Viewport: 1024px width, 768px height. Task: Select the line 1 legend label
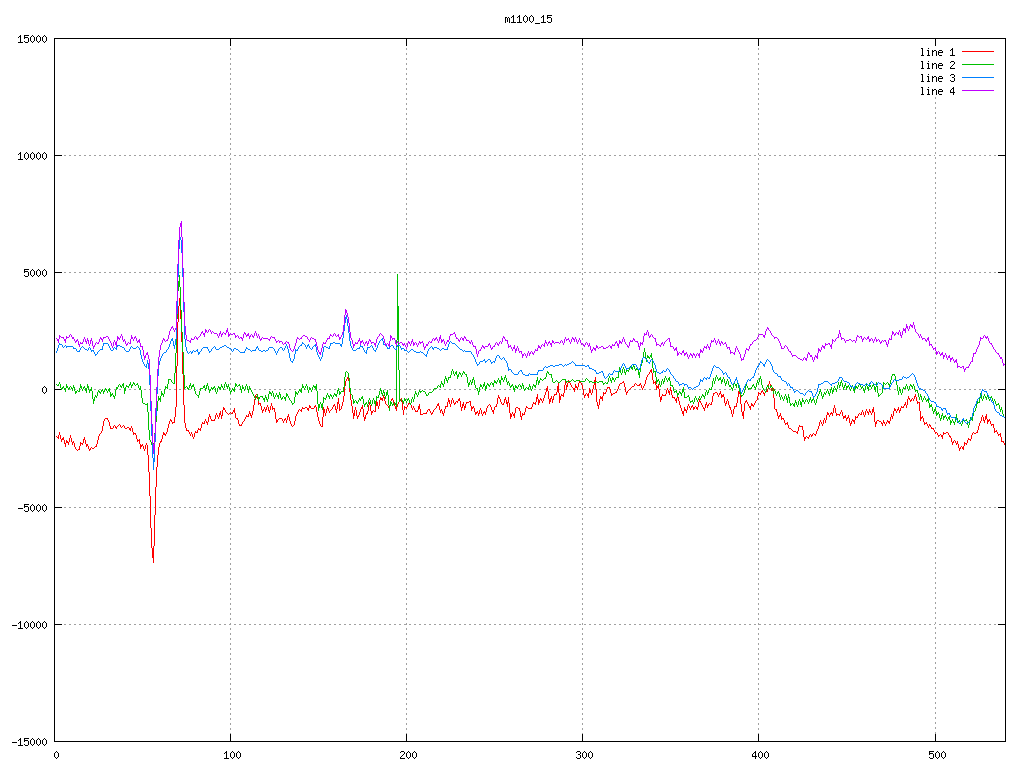point(937,52)
